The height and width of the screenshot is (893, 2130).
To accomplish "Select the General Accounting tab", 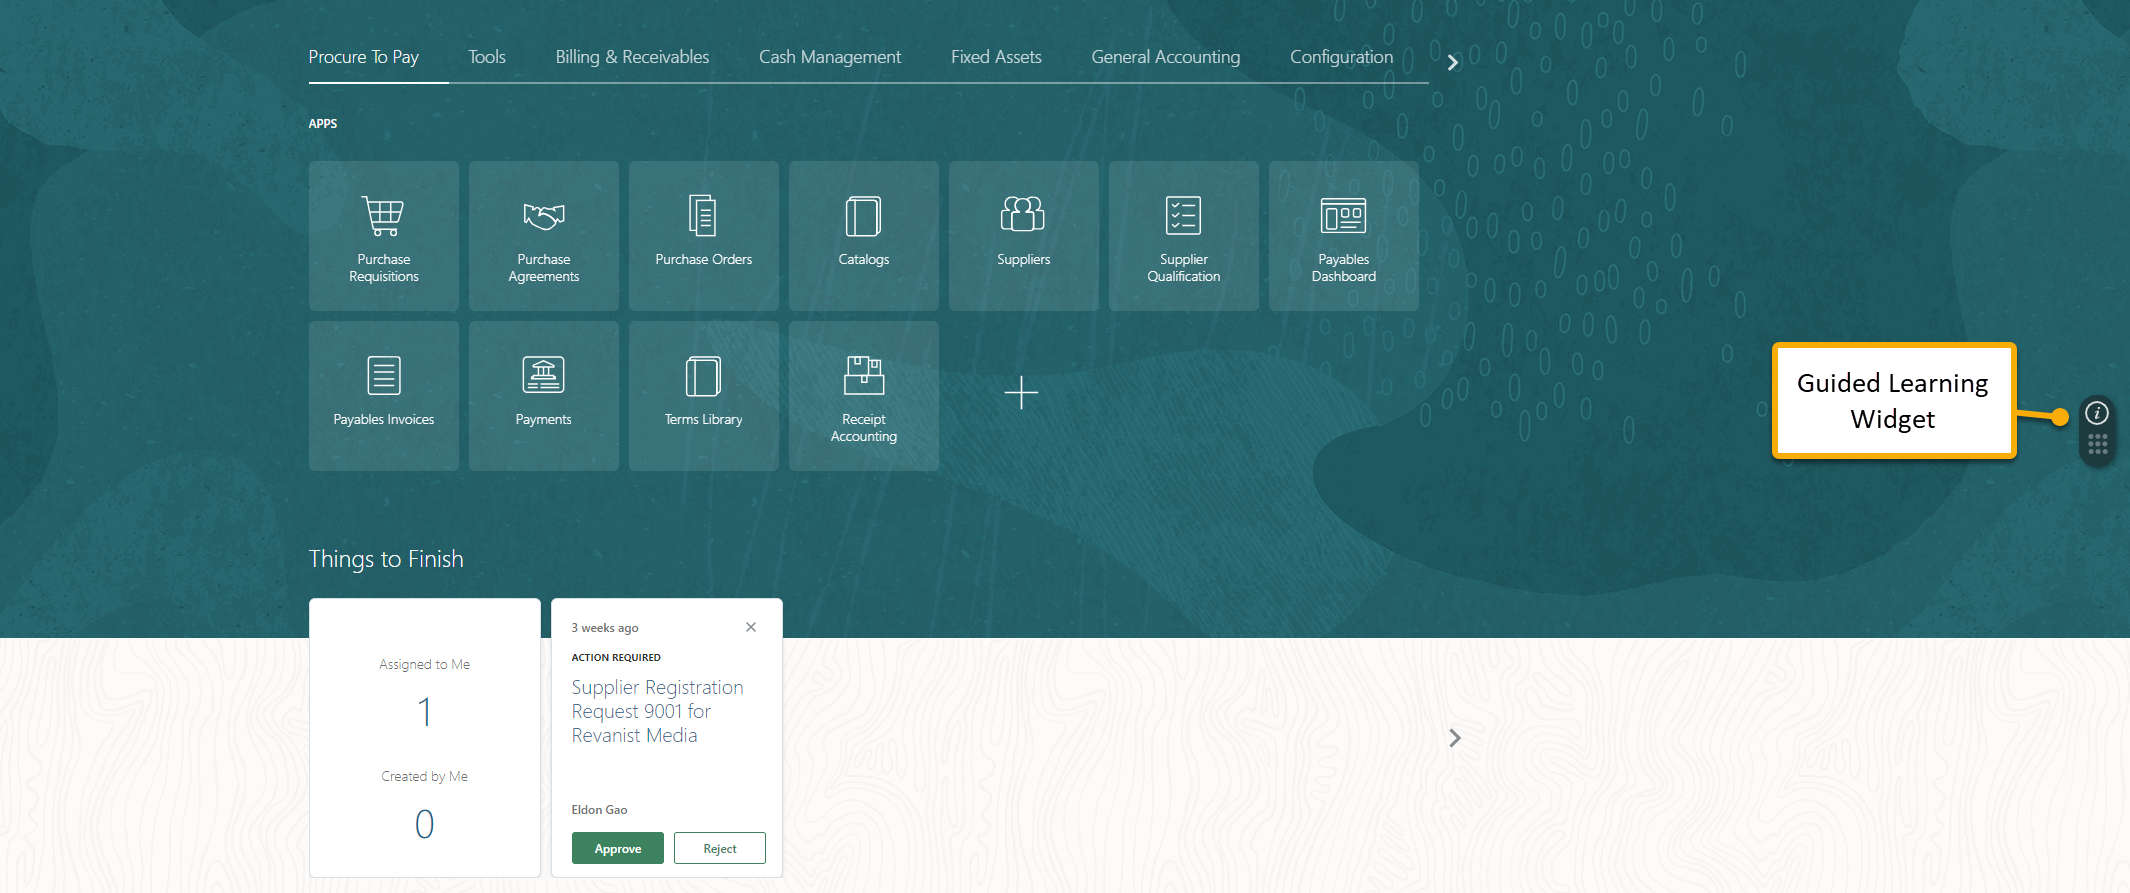I will click(x=1165, y=57).
